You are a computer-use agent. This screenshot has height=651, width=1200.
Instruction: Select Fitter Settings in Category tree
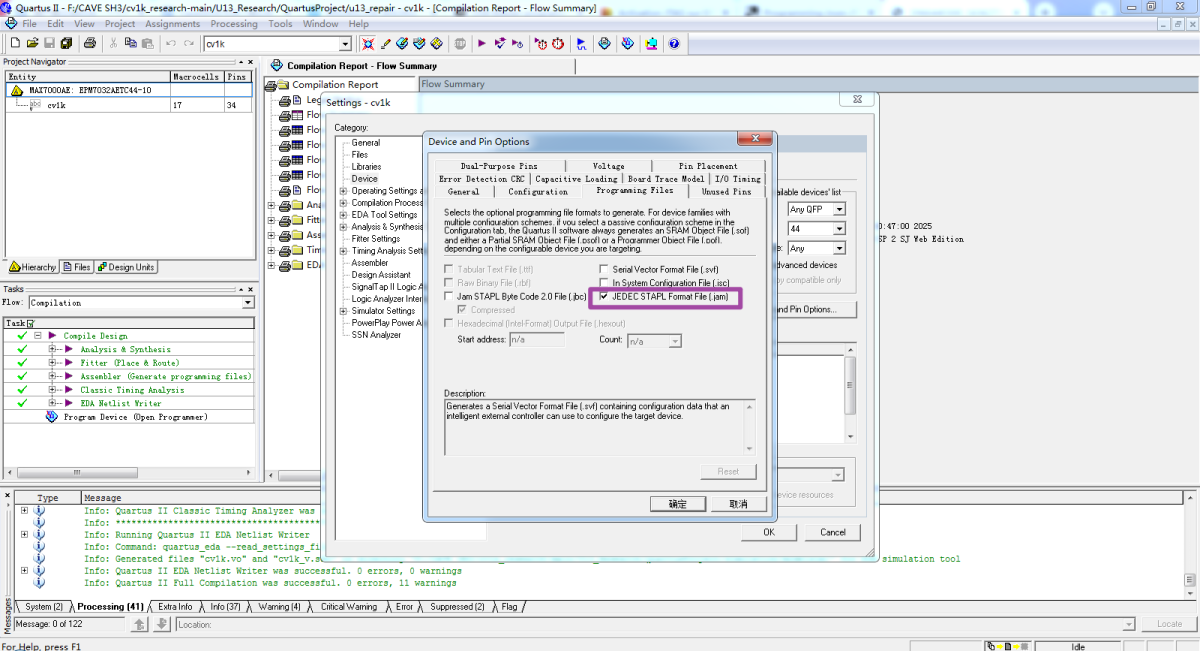click(x=376, y=239)
